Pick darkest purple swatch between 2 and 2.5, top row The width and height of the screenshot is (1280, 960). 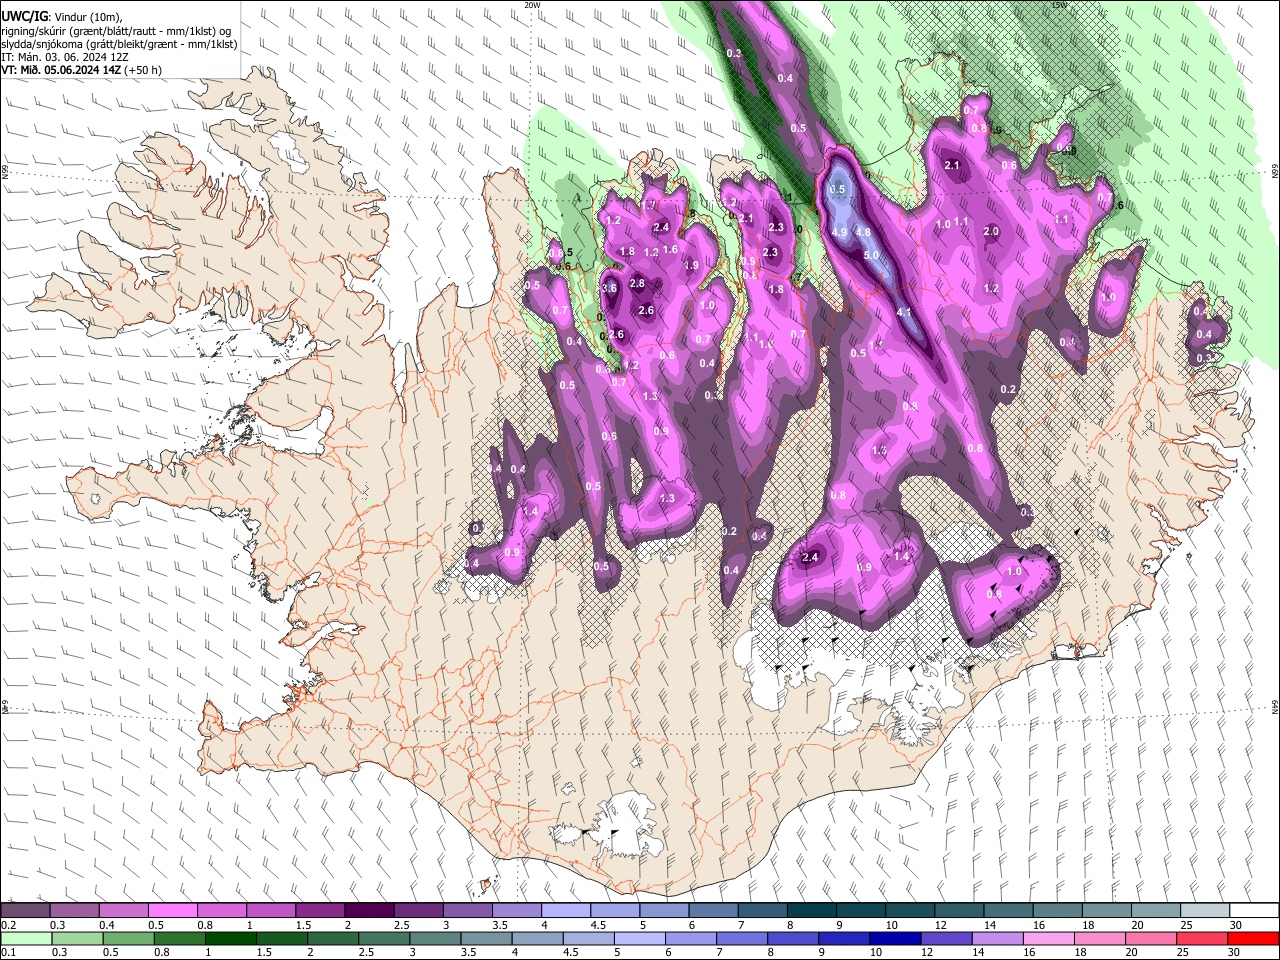pos(368,910)
